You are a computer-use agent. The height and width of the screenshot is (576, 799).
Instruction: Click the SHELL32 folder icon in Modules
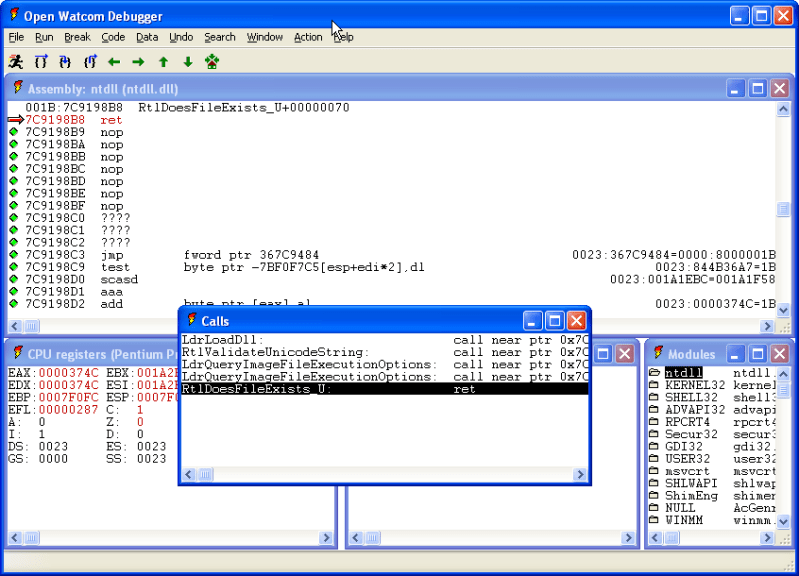click(x=654, y=397)
